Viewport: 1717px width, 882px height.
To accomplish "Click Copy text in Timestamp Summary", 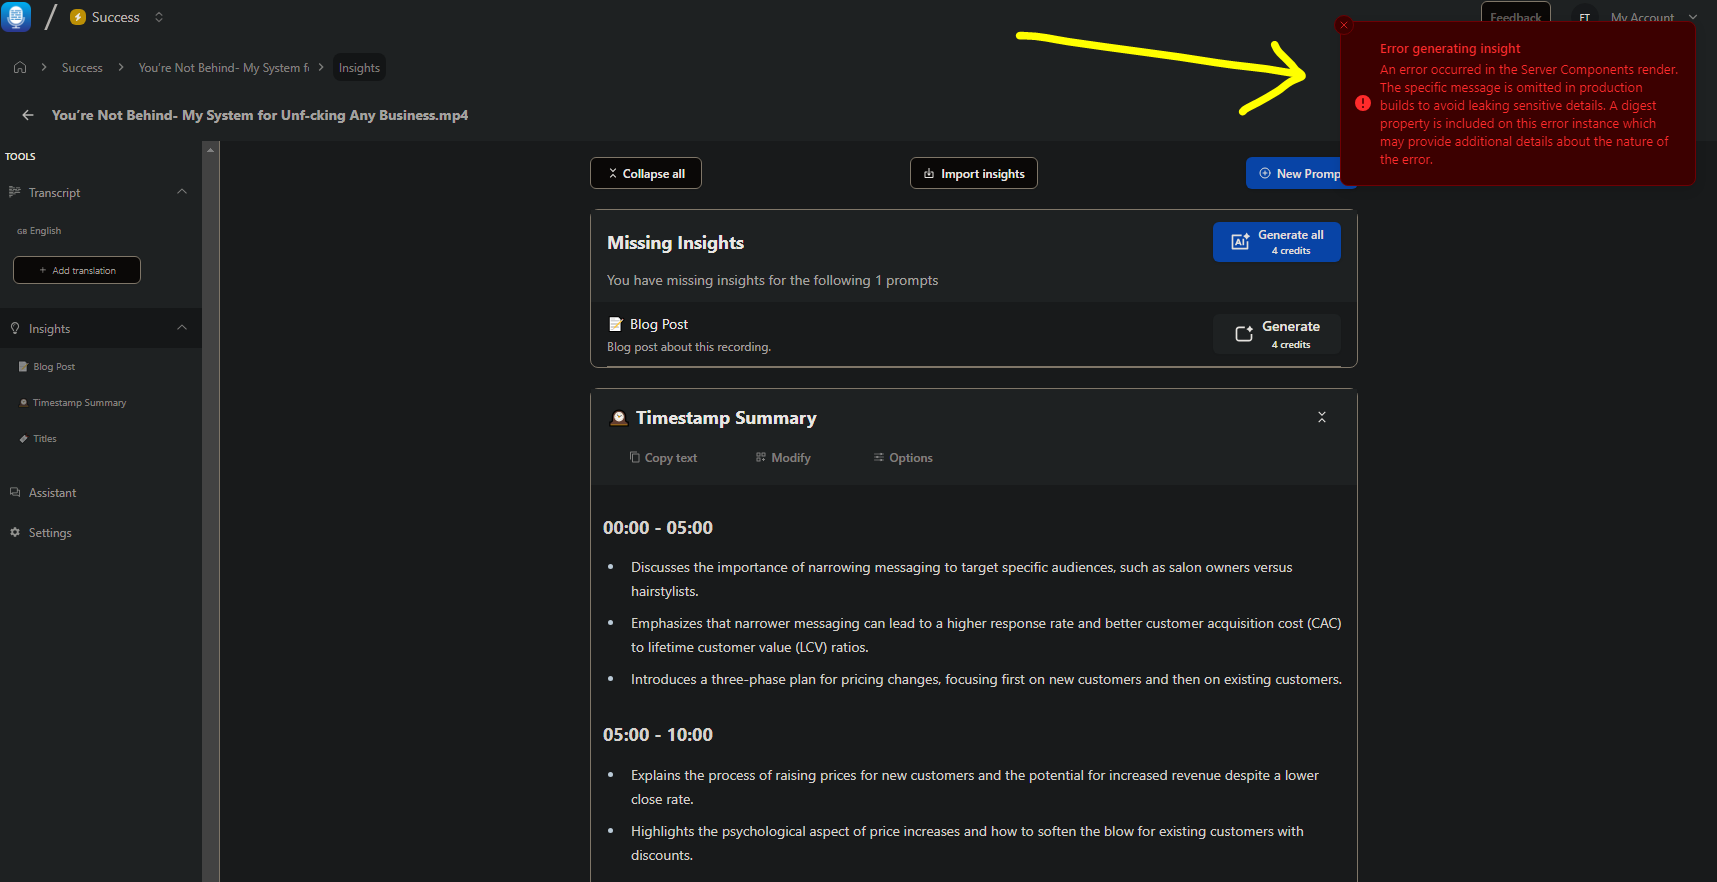I will pyautogui.click(x=663, y=458).
